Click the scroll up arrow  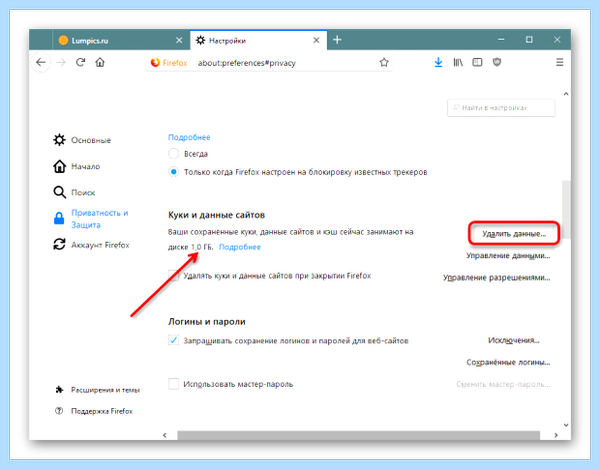coord(566,94)
